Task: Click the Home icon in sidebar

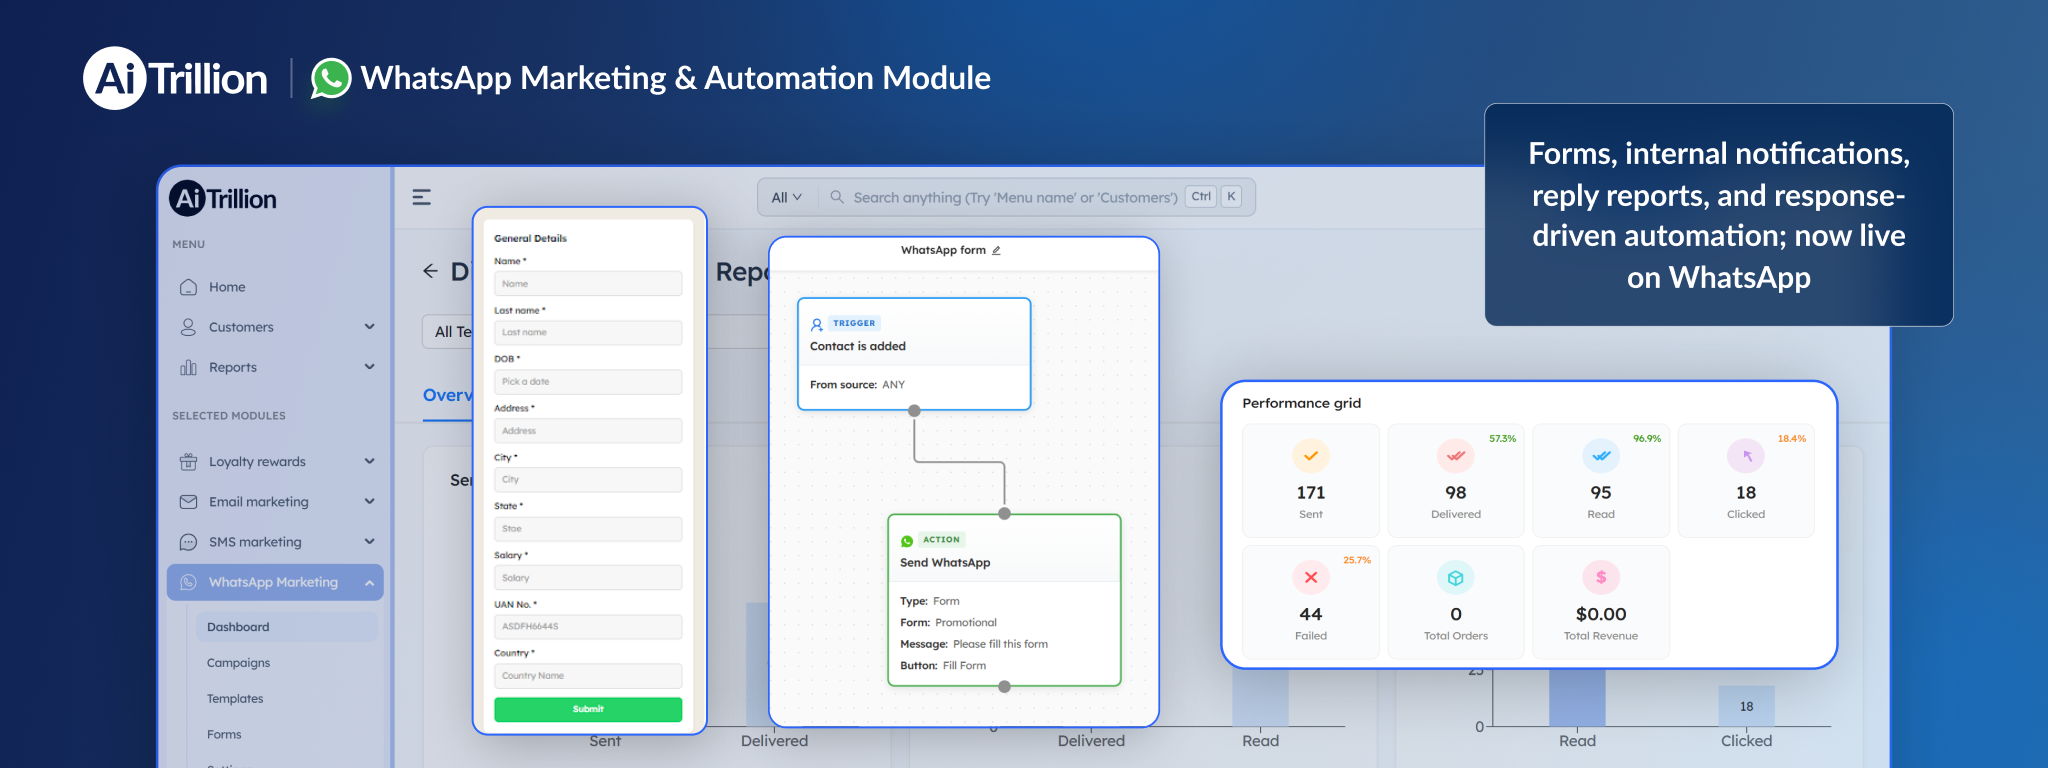Action: (188, 287)
